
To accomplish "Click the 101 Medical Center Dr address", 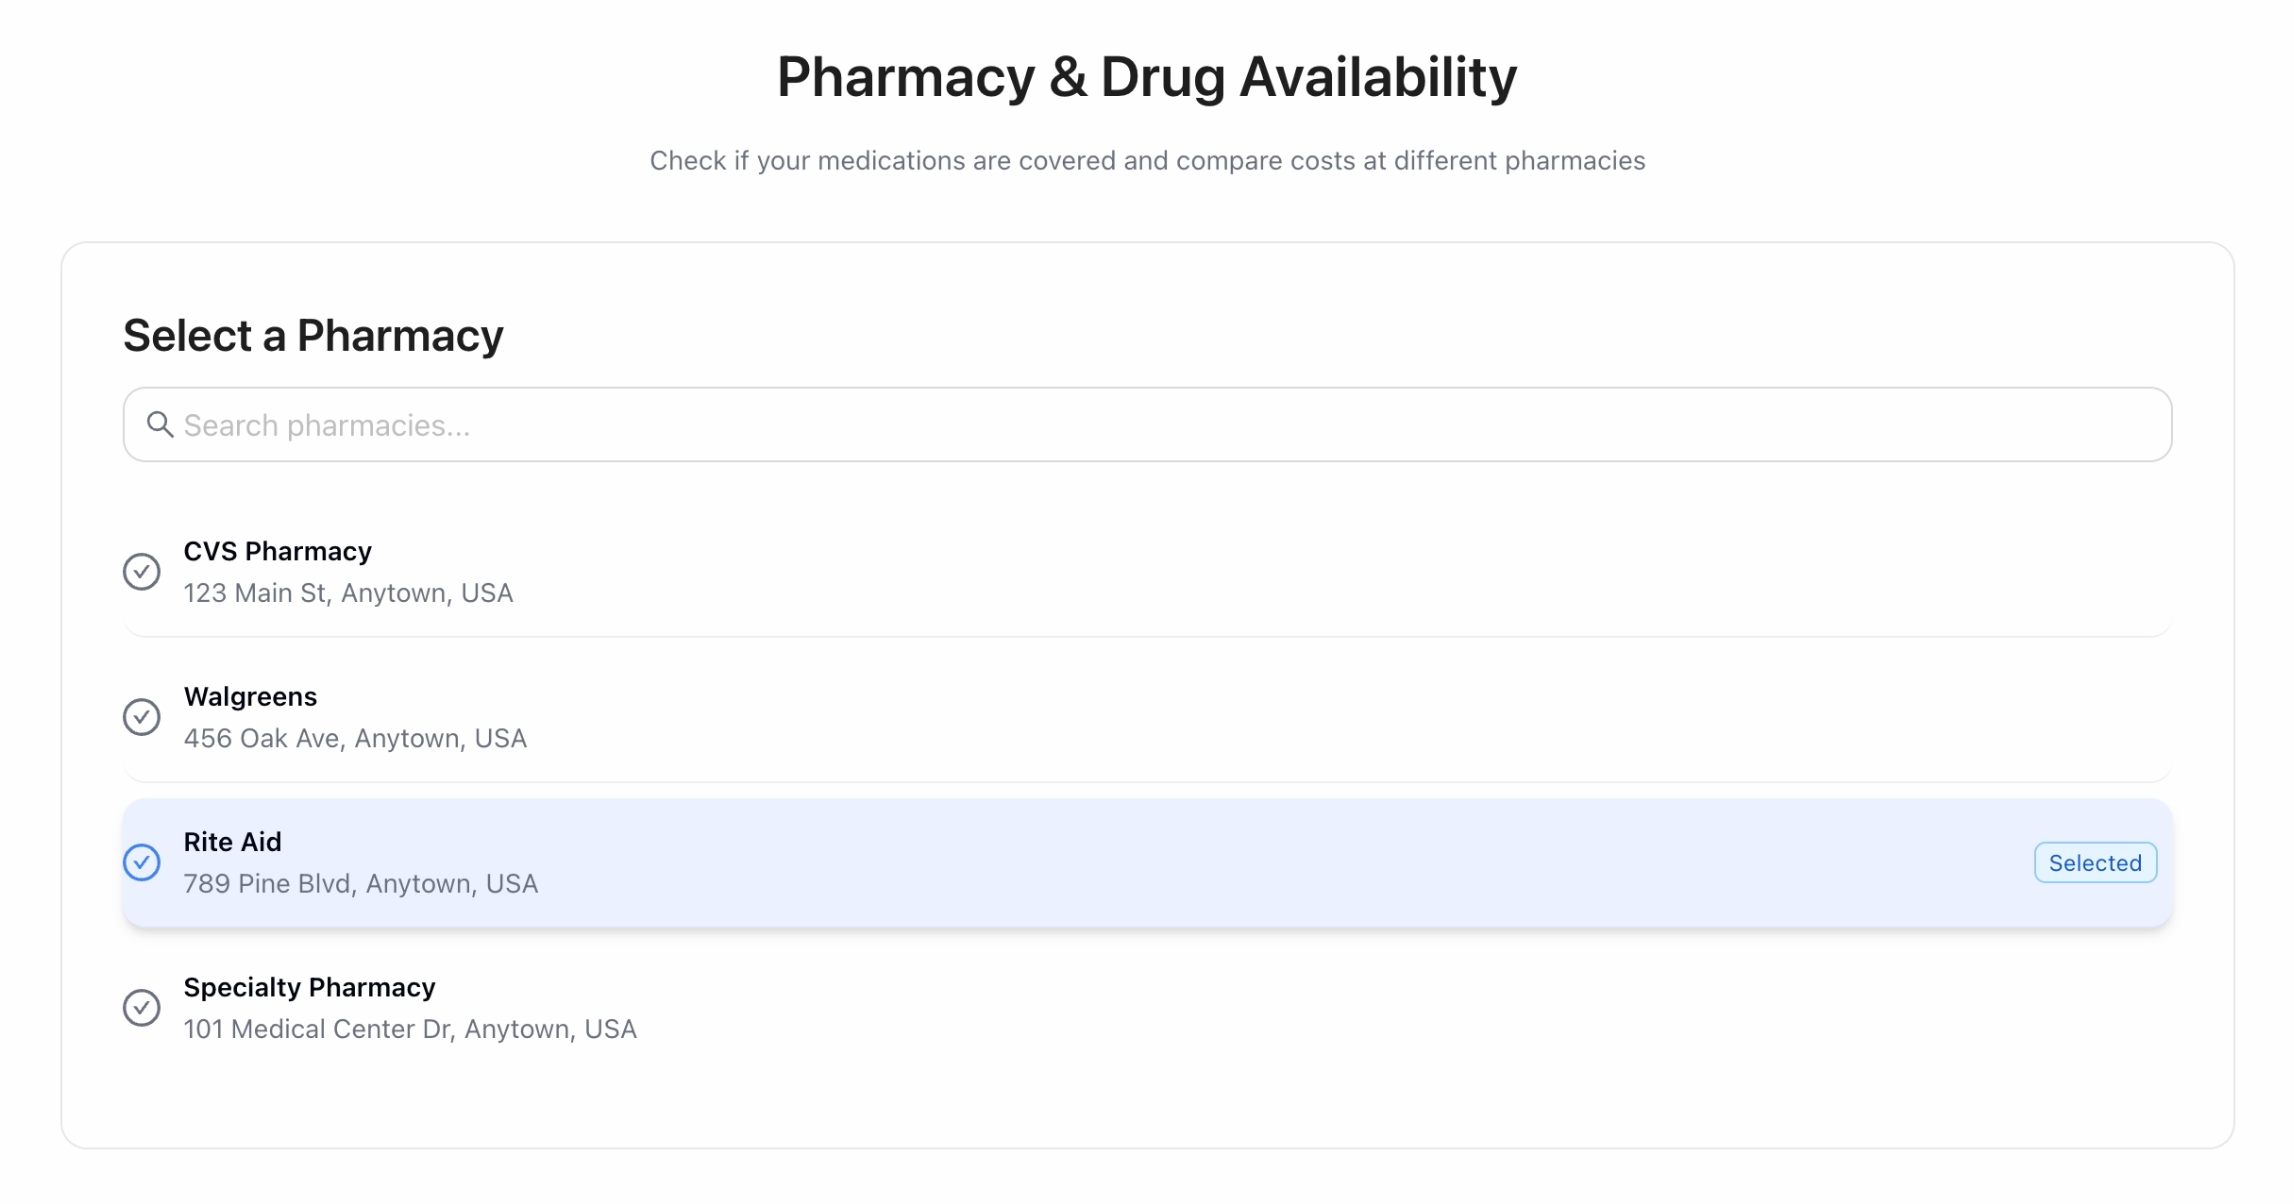I will click(410, 1029).
